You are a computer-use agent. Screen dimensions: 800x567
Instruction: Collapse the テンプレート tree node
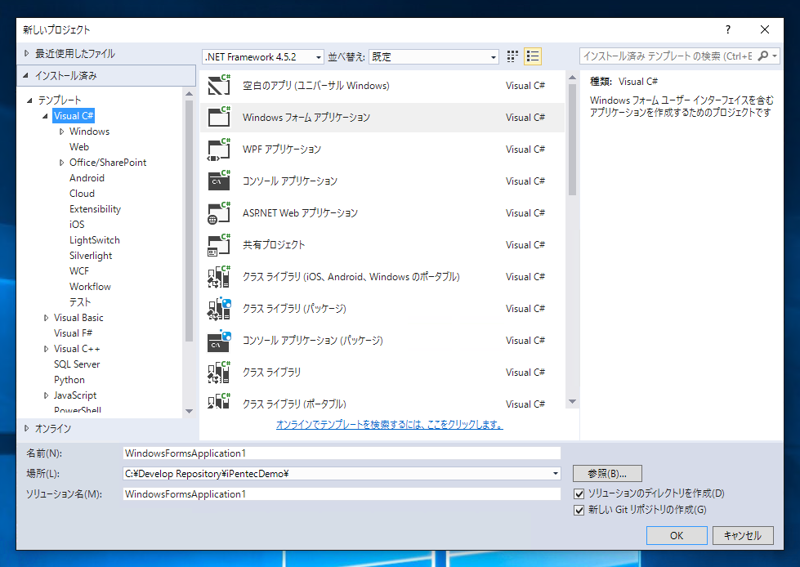30,101
